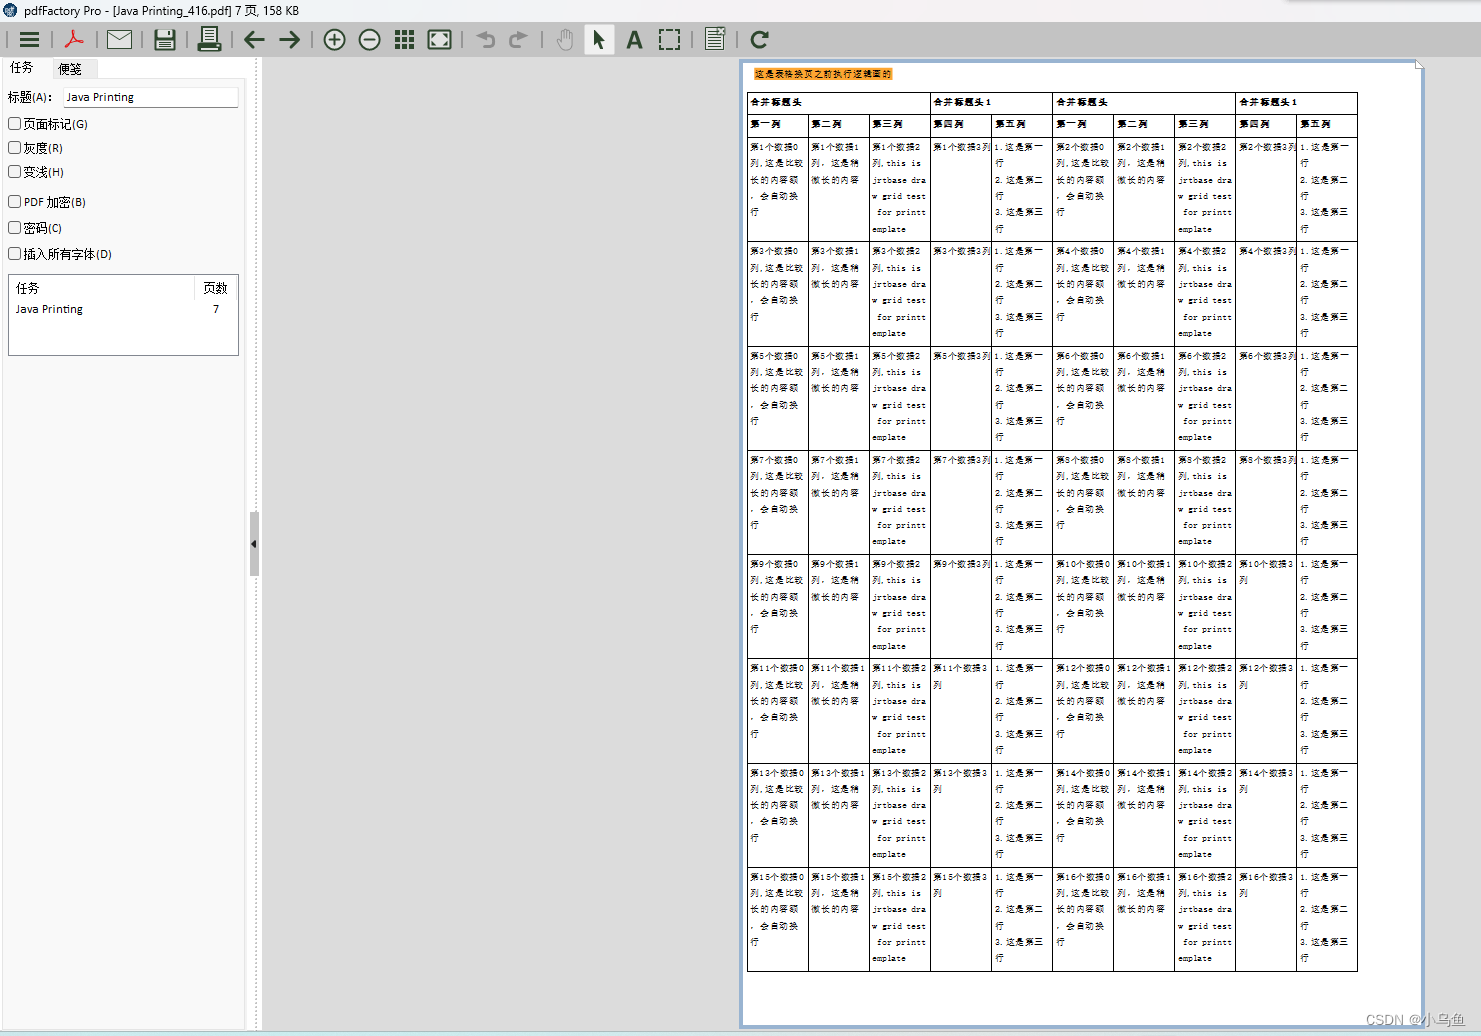The height and width of the screenshot is (1036, 1481).
Task: Go to previous page with left arrow
Action: pos(254,40)
